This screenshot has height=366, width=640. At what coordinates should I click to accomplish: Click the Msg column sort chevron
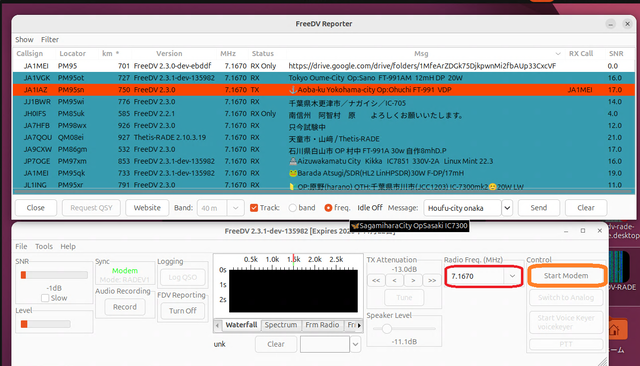pyautogui.click(x=558, y=54)
